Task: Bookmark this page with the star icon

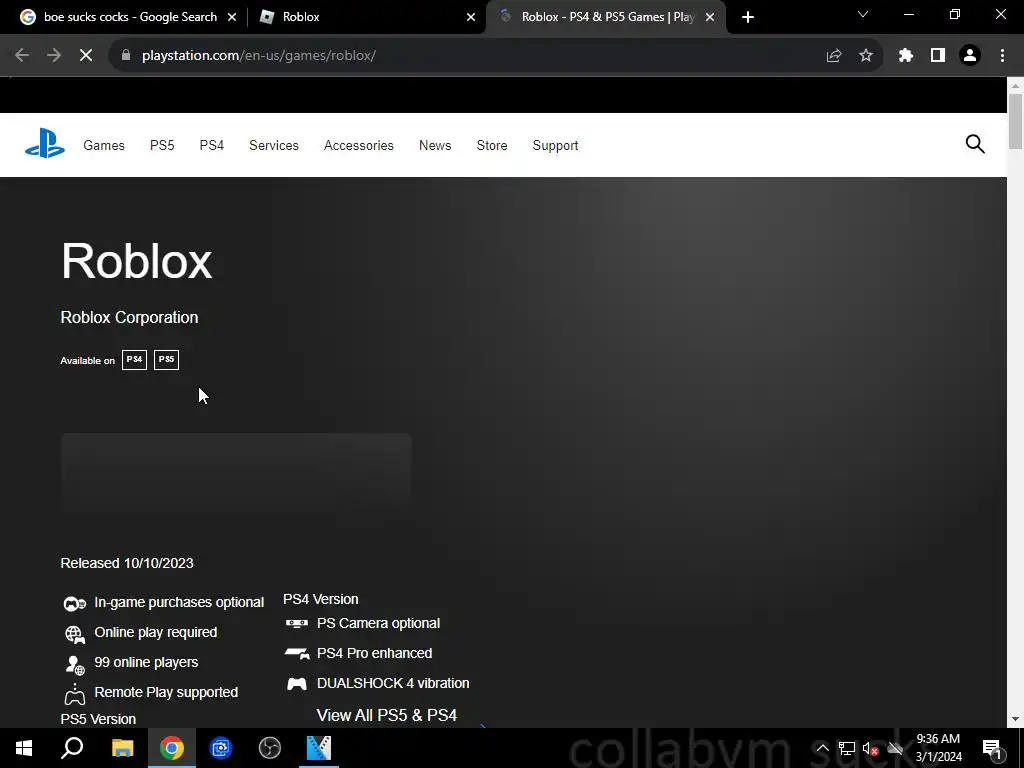Action: (865, 56)
